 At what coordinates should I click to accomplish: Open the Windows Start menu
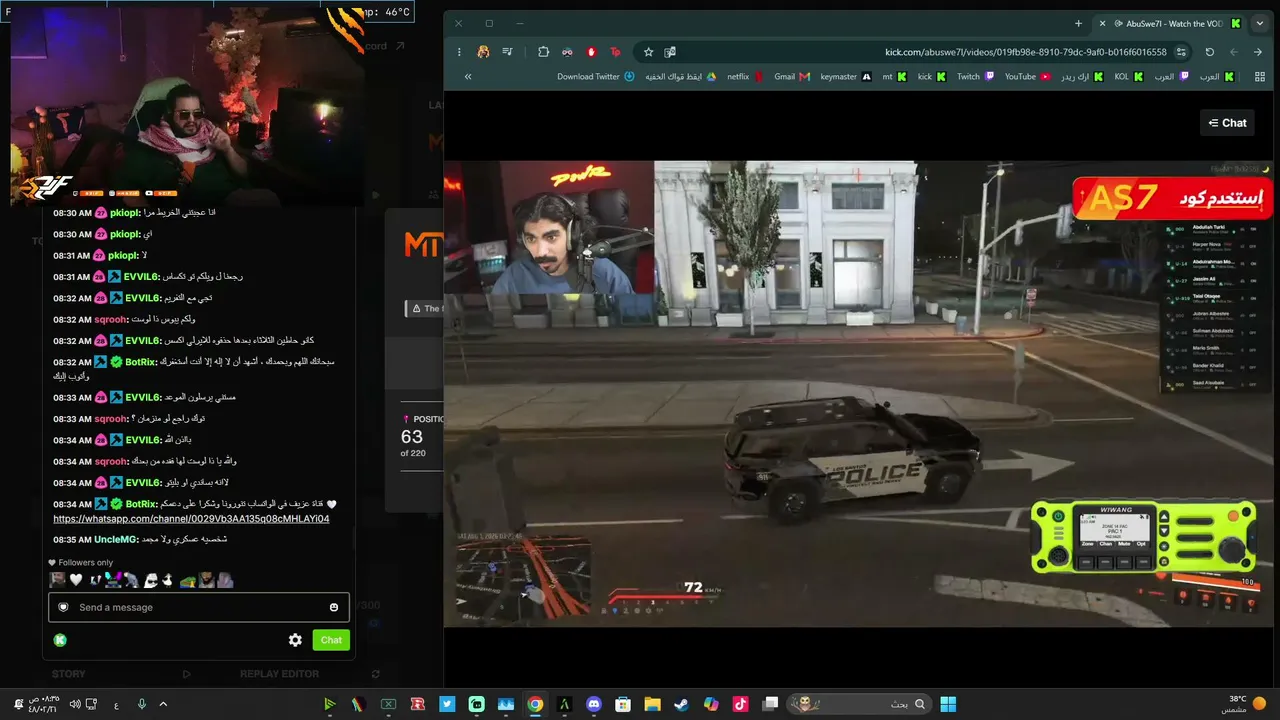click(x=948, y=704)
